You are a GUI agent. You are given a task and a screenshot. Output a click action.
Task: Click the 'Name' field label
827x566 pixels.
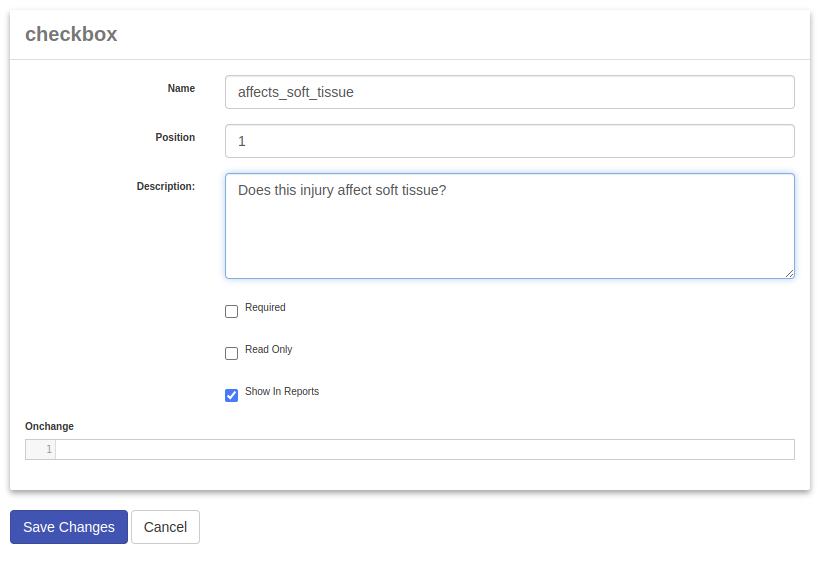click(181, 89)
